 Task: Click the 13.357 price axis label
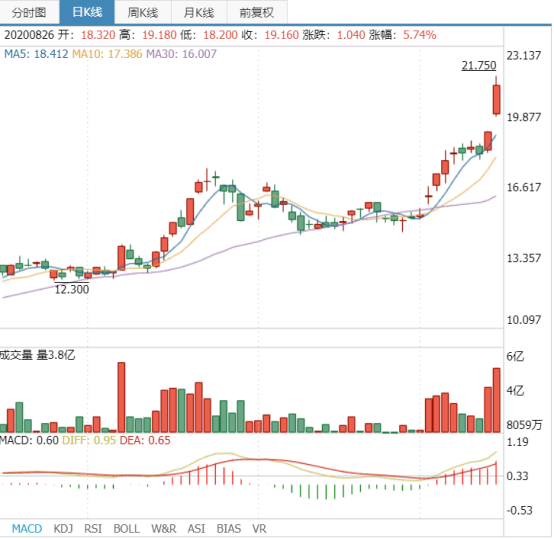pos(524,258)
